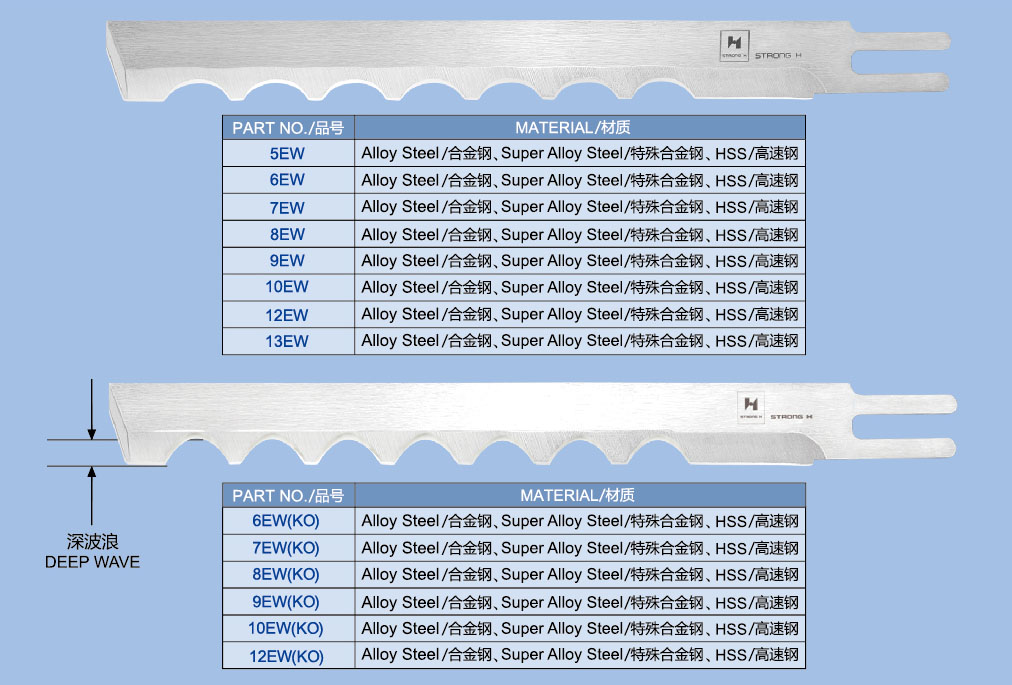Click MATERIAL header in bottom table

(579, 495)
